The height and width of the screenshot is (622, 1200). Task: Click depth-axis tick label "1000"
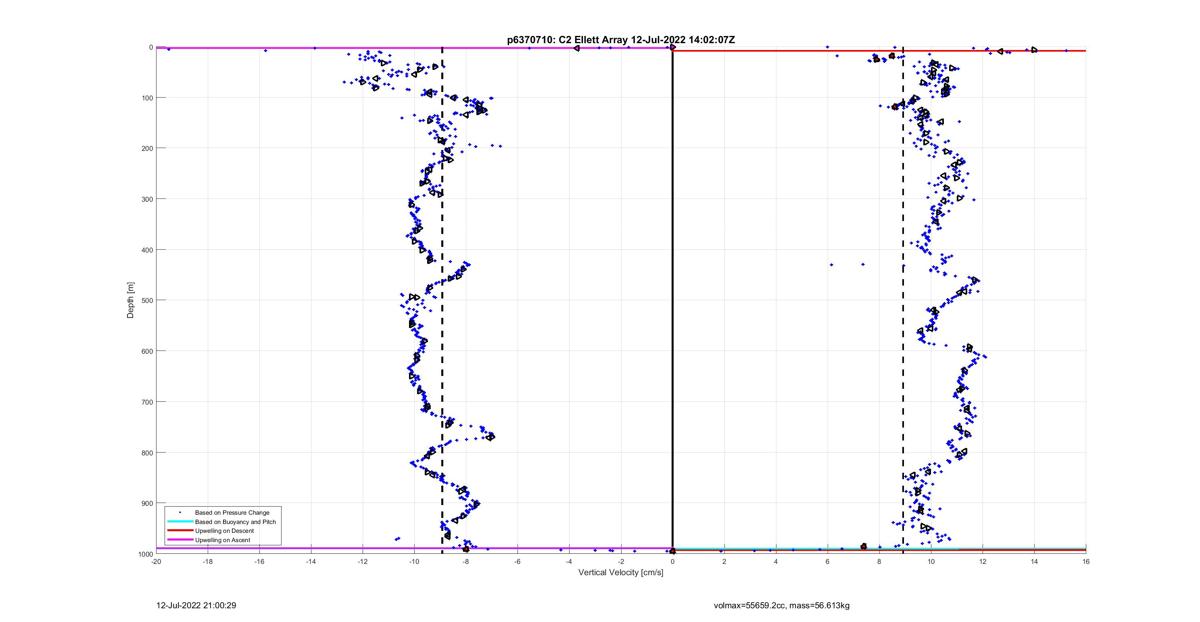click(144, 554)
